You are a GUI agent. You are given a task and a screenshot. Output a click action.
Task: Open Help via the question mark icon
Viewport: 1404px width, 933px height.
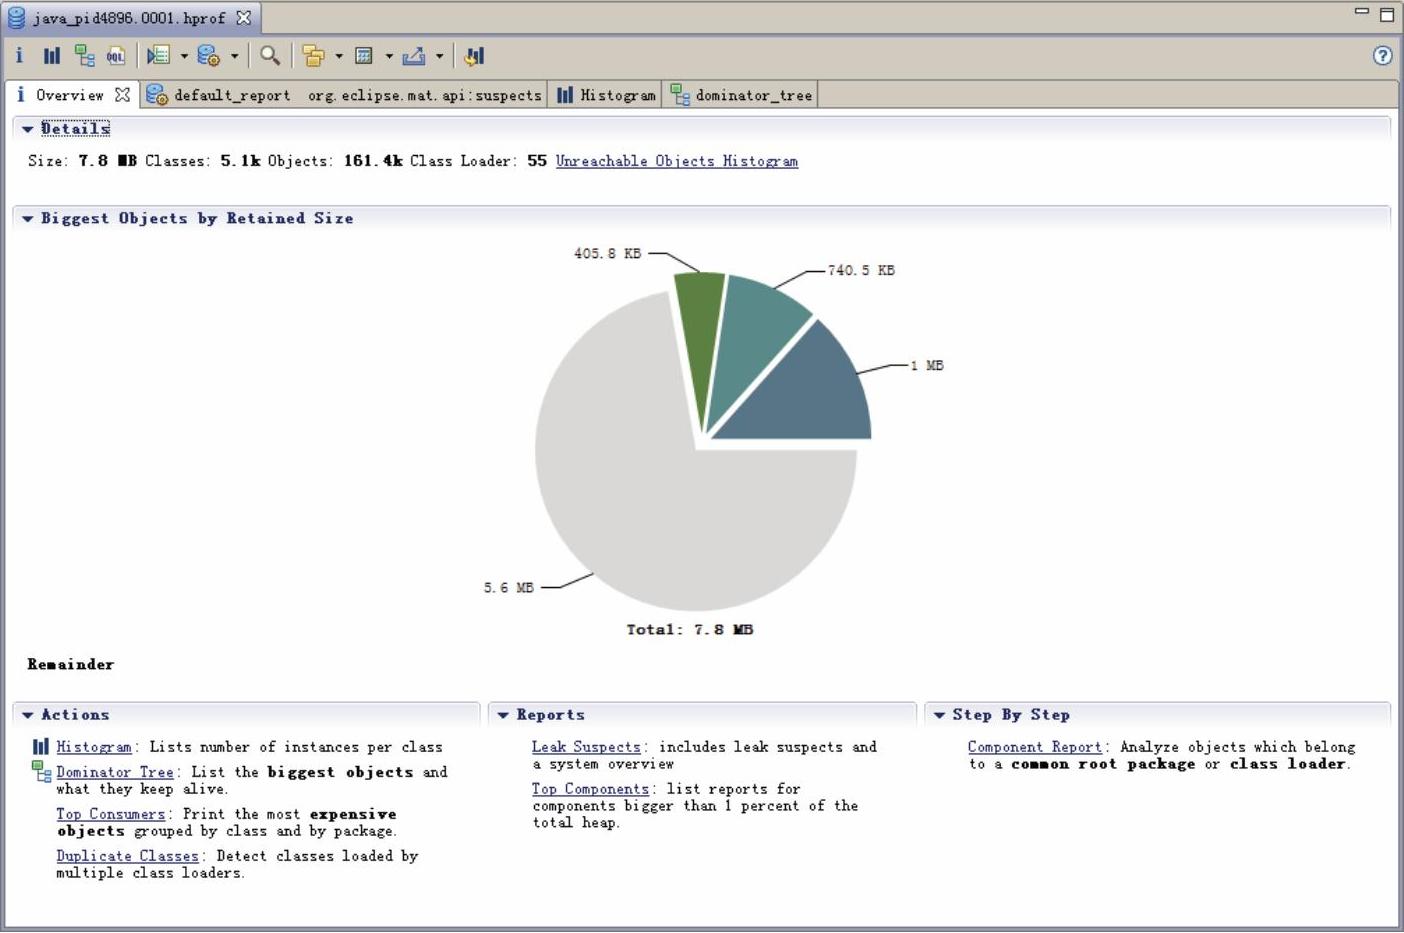(x=1382, y=56)
